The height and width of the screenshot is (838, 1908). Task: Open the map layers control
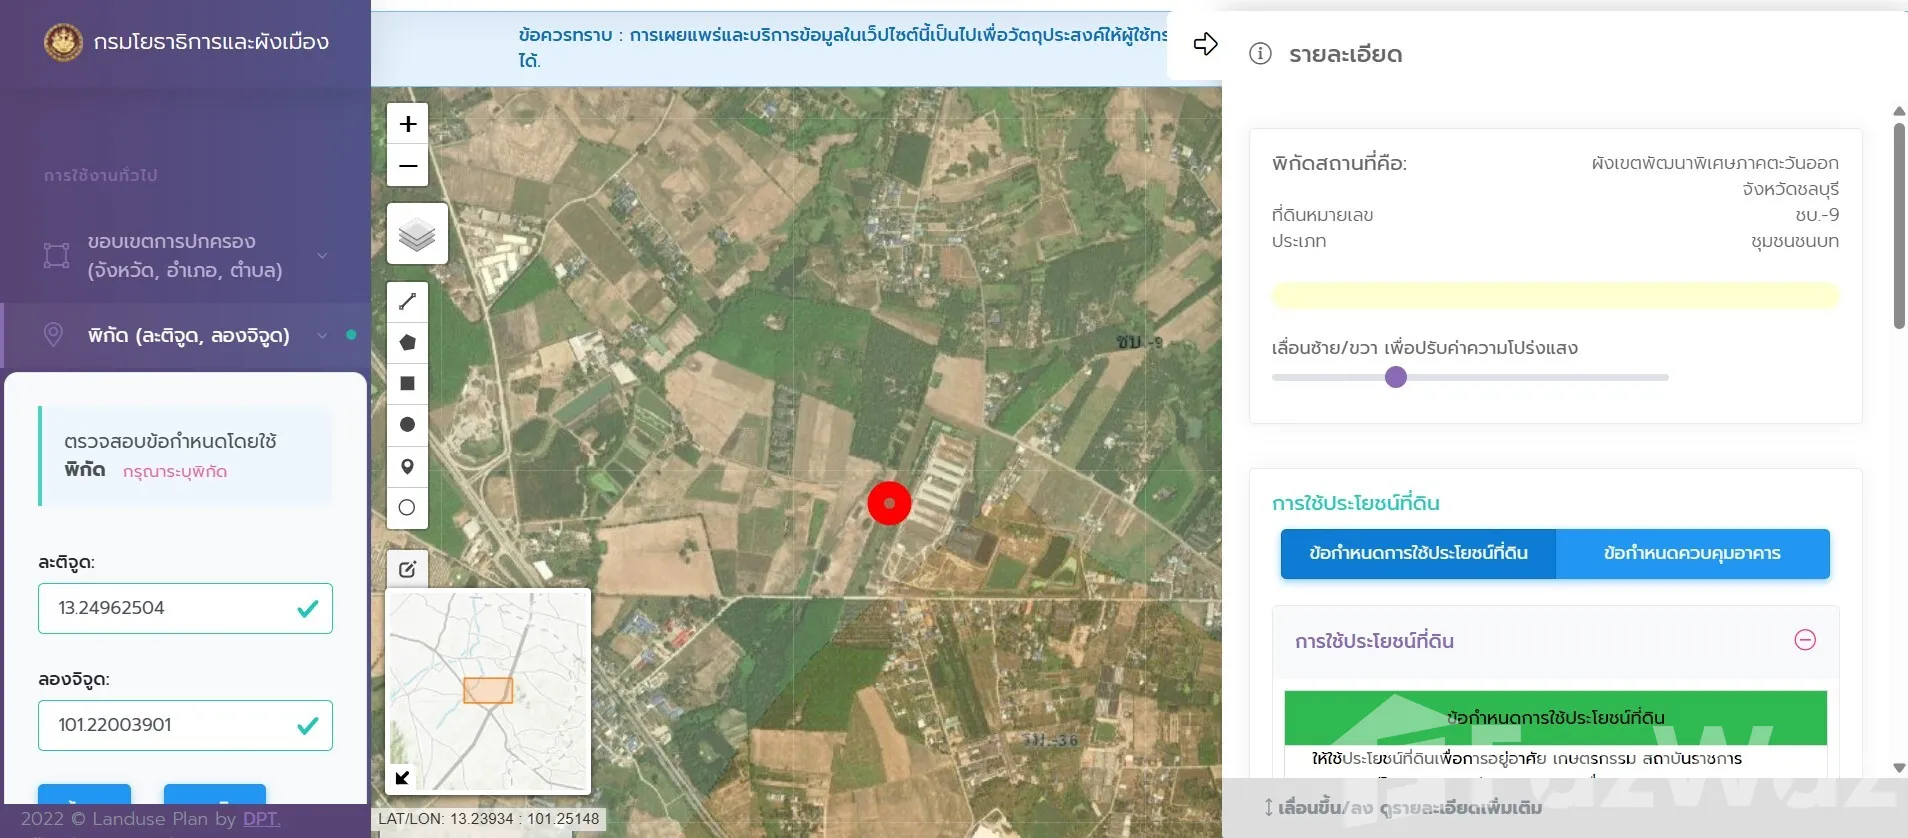pyautogui.click(x=417, y=235)
